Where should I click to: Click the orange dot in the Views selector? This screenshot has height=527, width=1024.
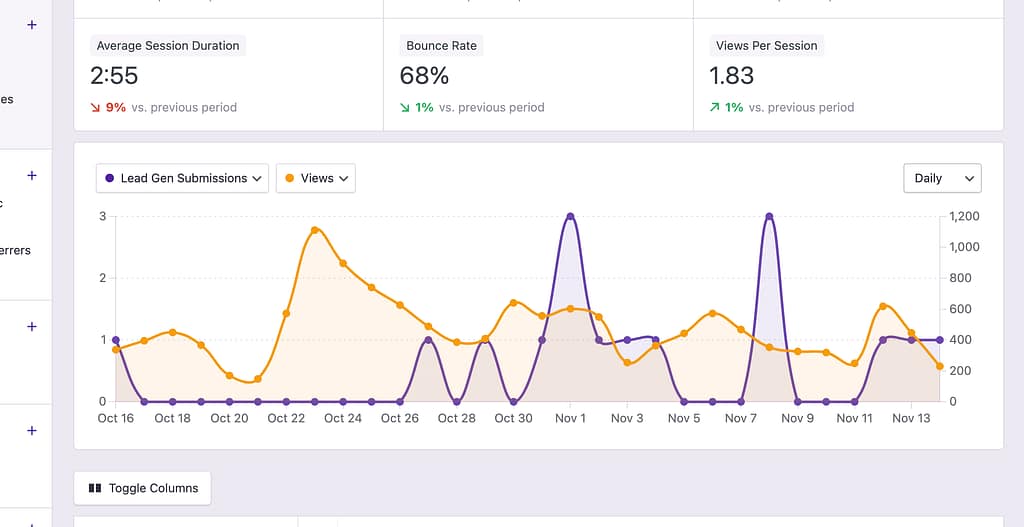[290, 178]
